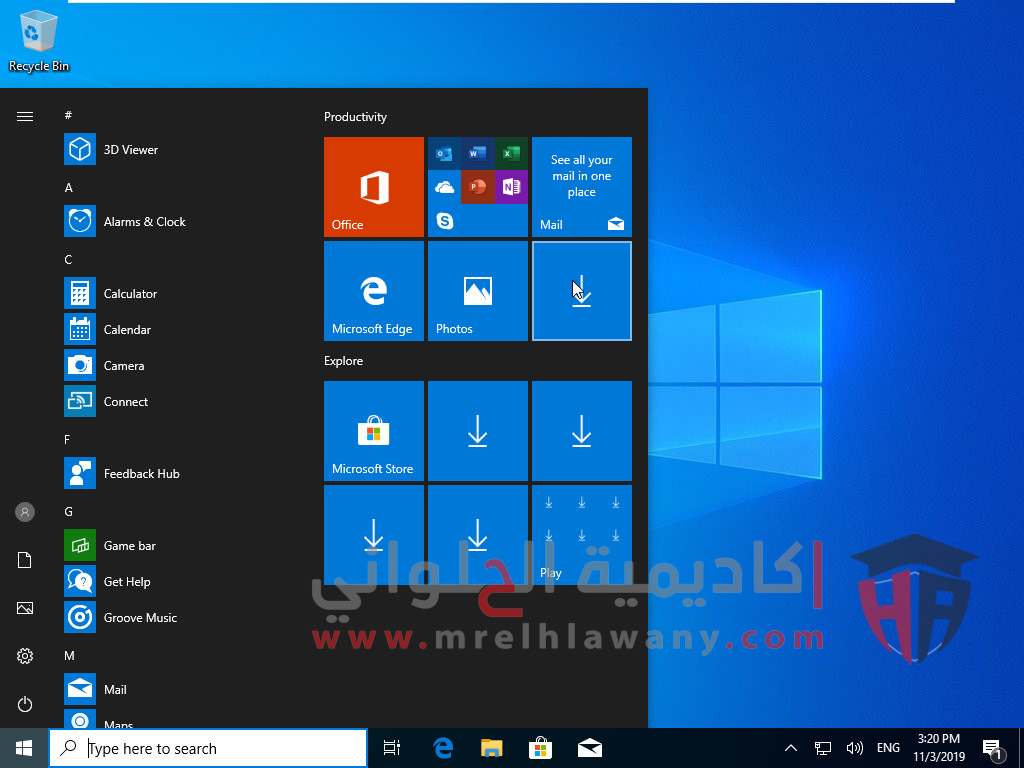The image size is (1024, 768).
Task: Click the 'G' letter header
Action: pos(69,511)
